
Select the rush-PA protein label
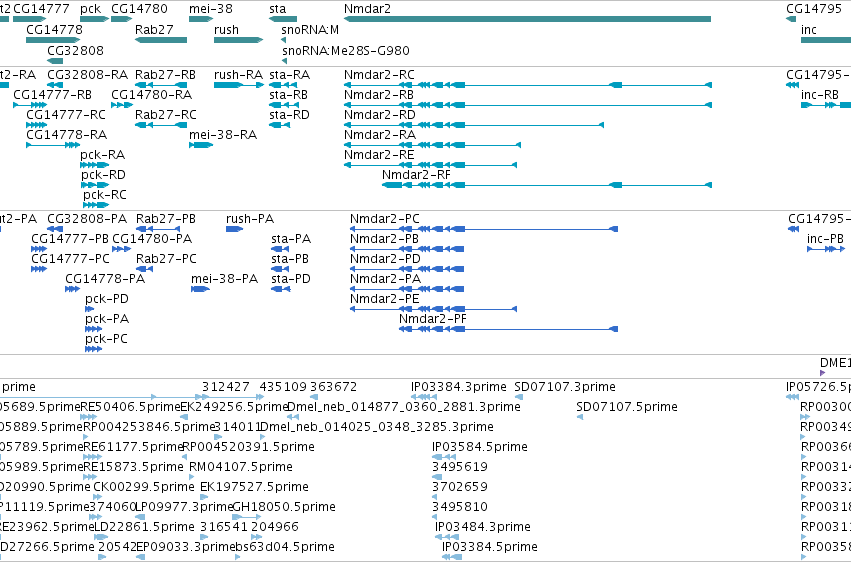pyautogui.click(x=250, y=219)
